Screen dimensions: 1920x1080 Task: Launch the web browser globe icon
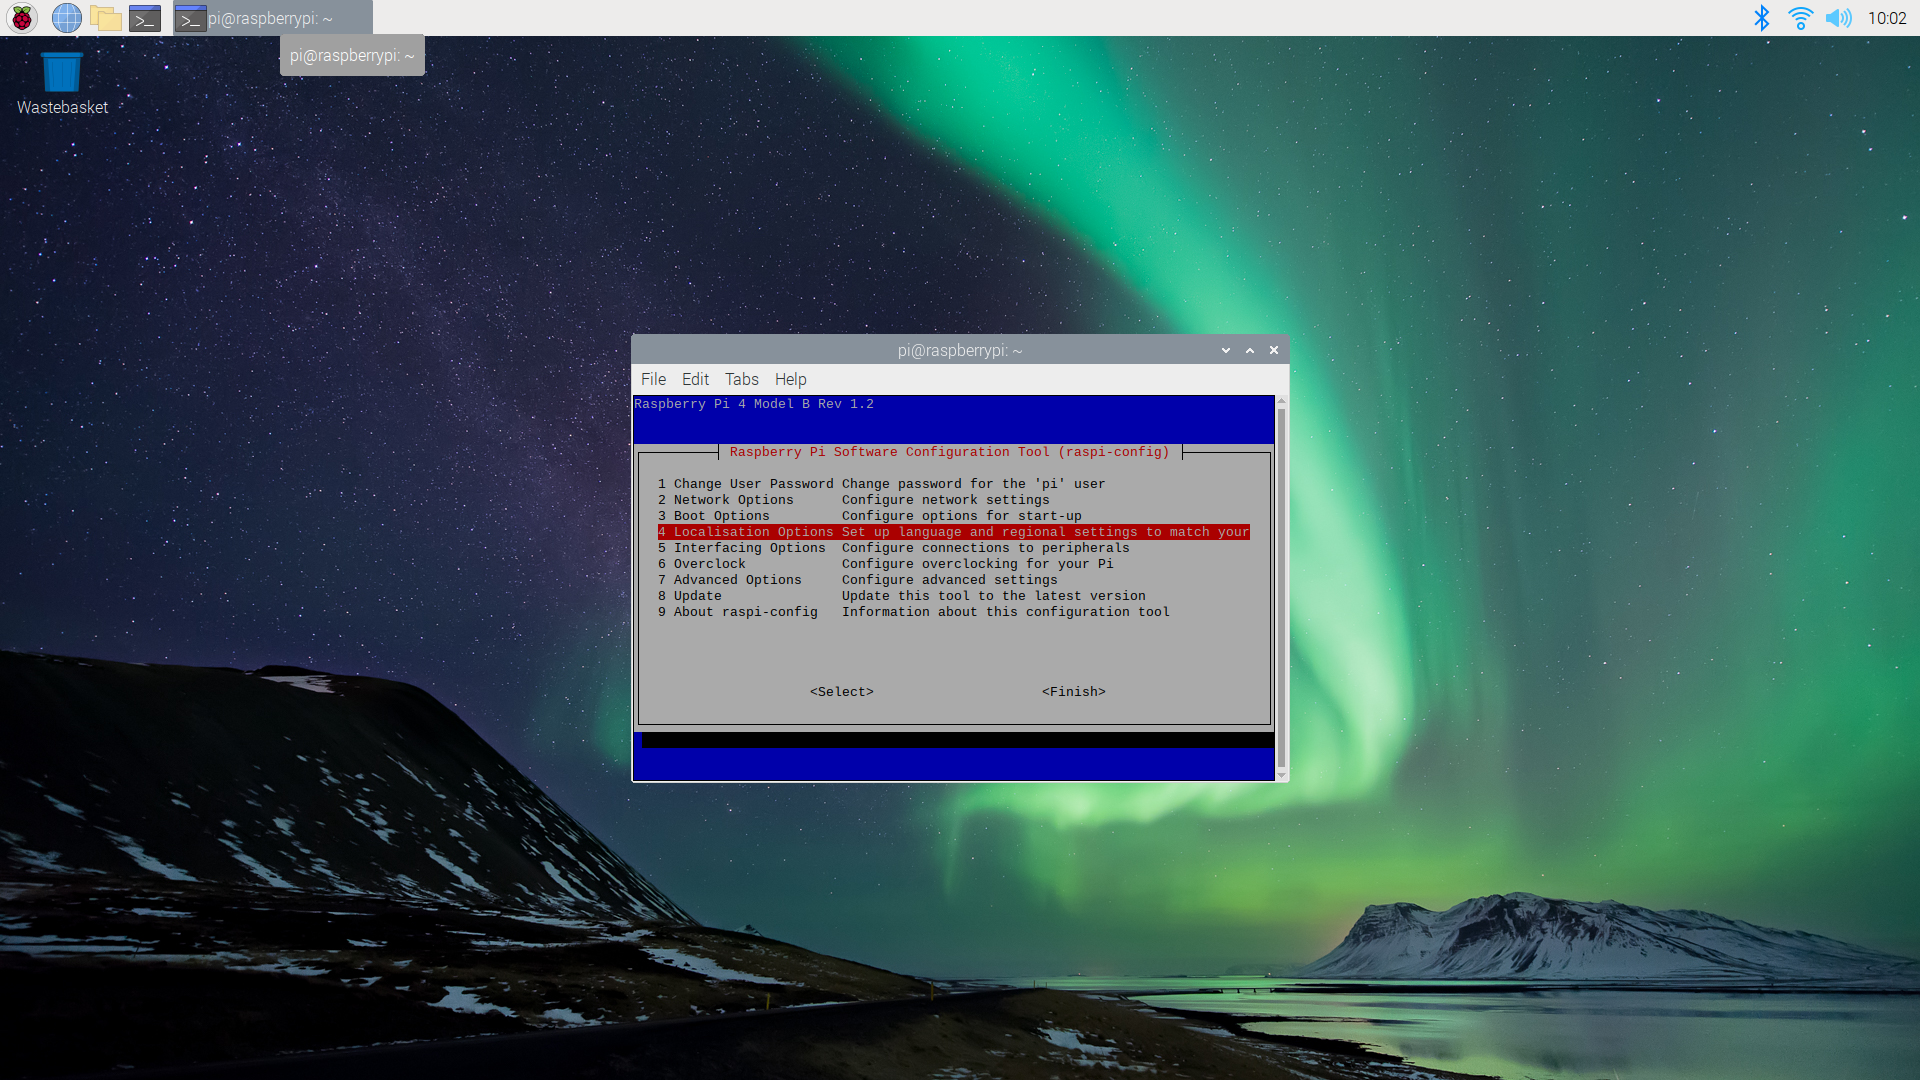(66, 18)
